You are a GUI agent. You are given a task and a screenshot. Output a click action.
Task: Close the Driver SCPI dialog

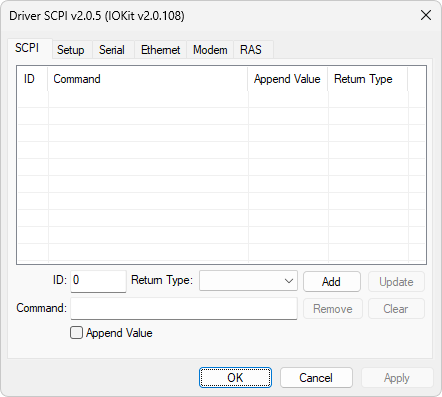(x=426, y=15)
